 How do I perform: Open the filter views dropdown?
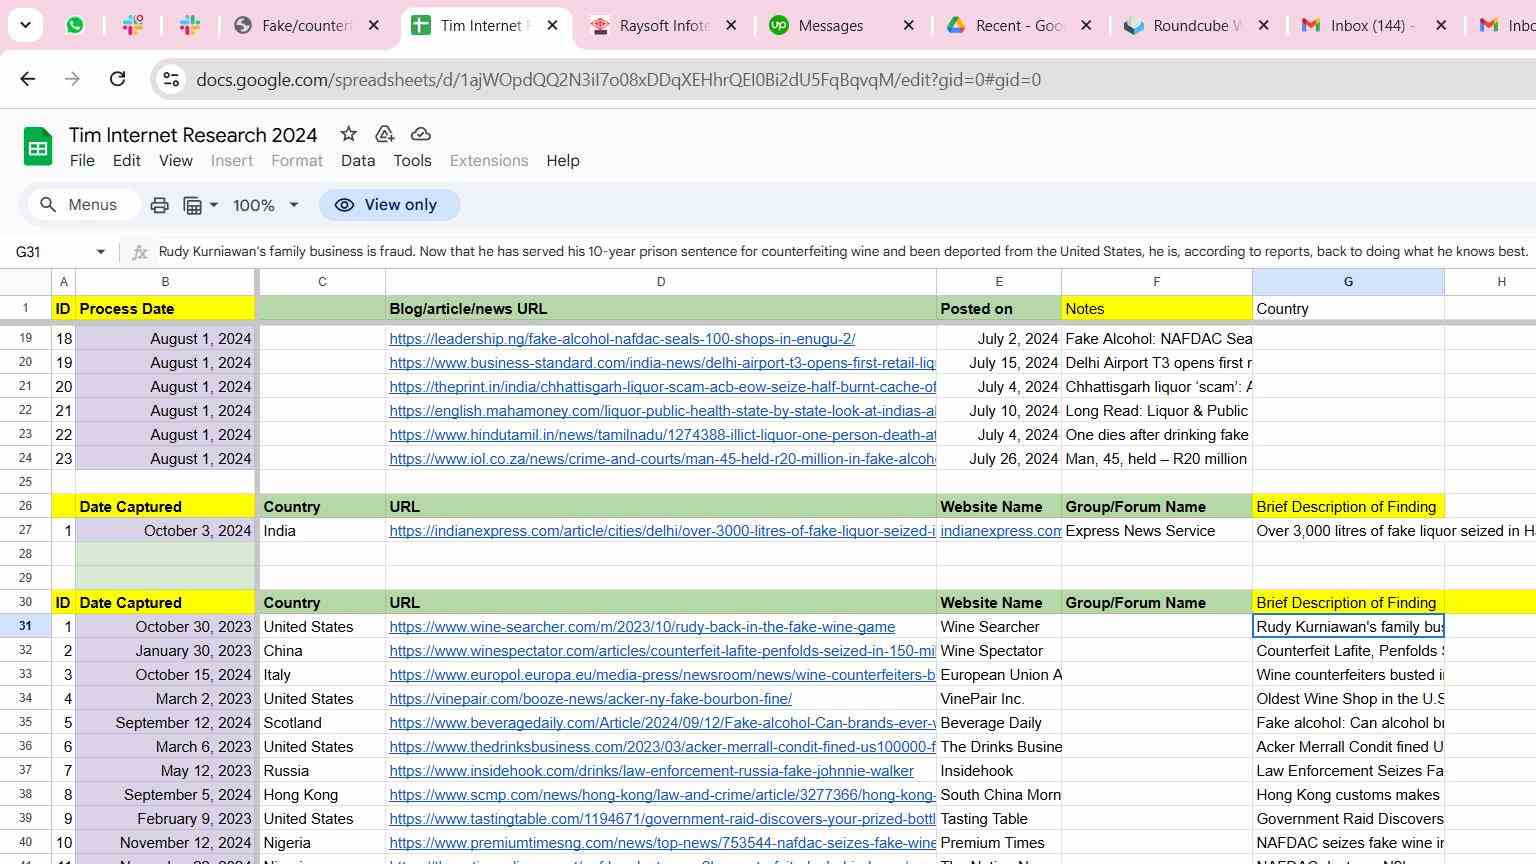pos(201,205)
